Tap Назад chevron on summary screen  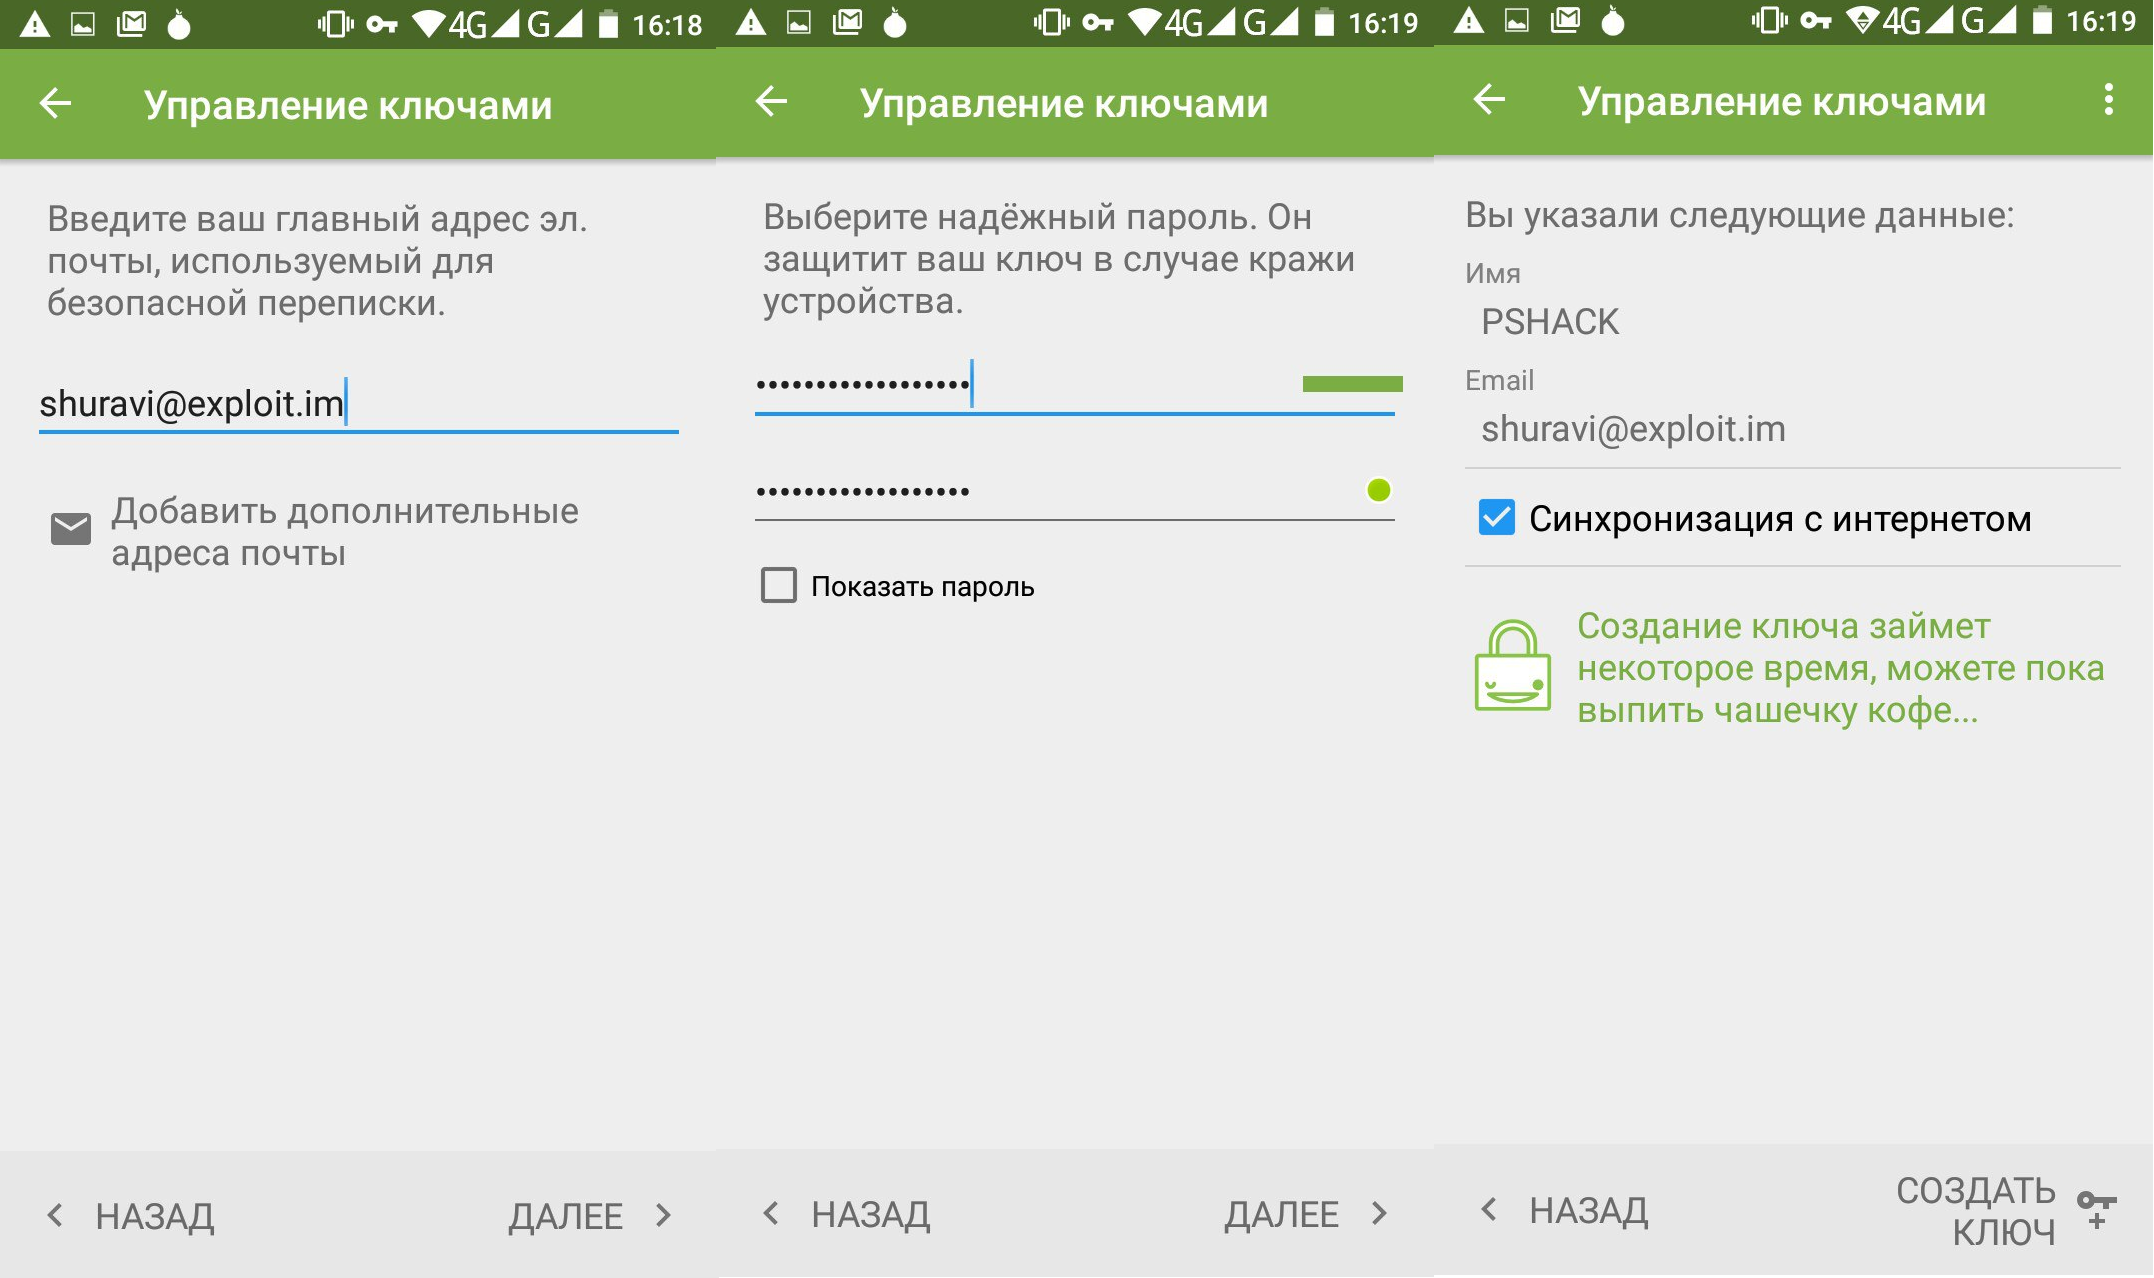click(x=1489, y=1210)
